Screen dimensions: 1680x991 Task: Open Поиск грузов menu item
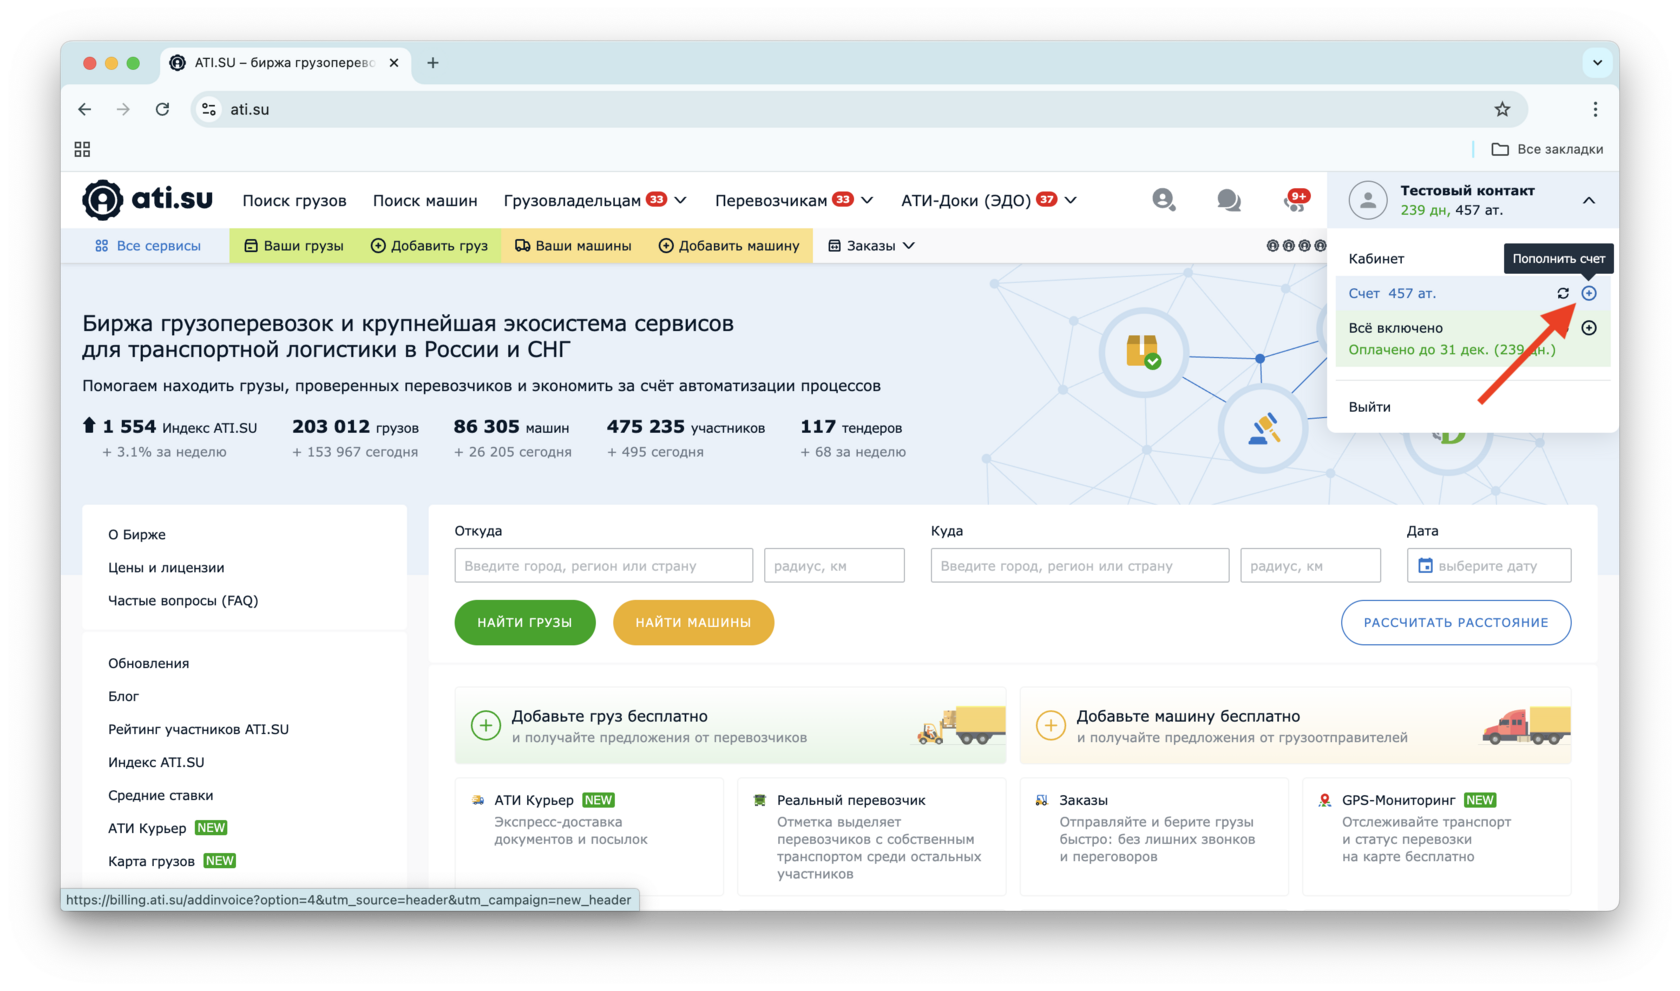[294, 200]
